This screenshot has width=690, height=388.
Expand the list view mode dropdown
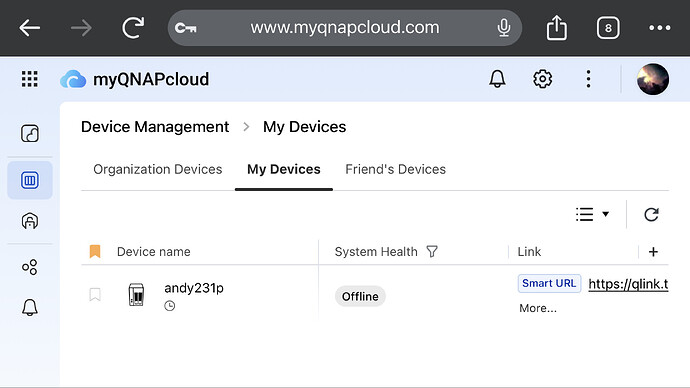pyautogui.click(x=592, y=214)
